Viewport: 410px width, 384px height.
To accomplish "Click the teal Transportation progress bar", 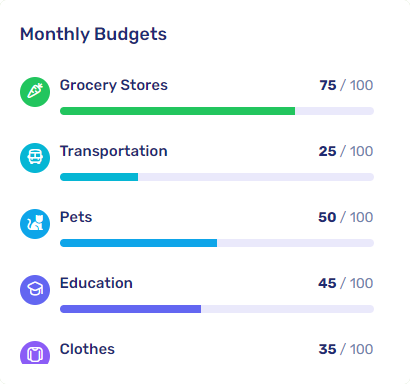I will click(217, 177).
